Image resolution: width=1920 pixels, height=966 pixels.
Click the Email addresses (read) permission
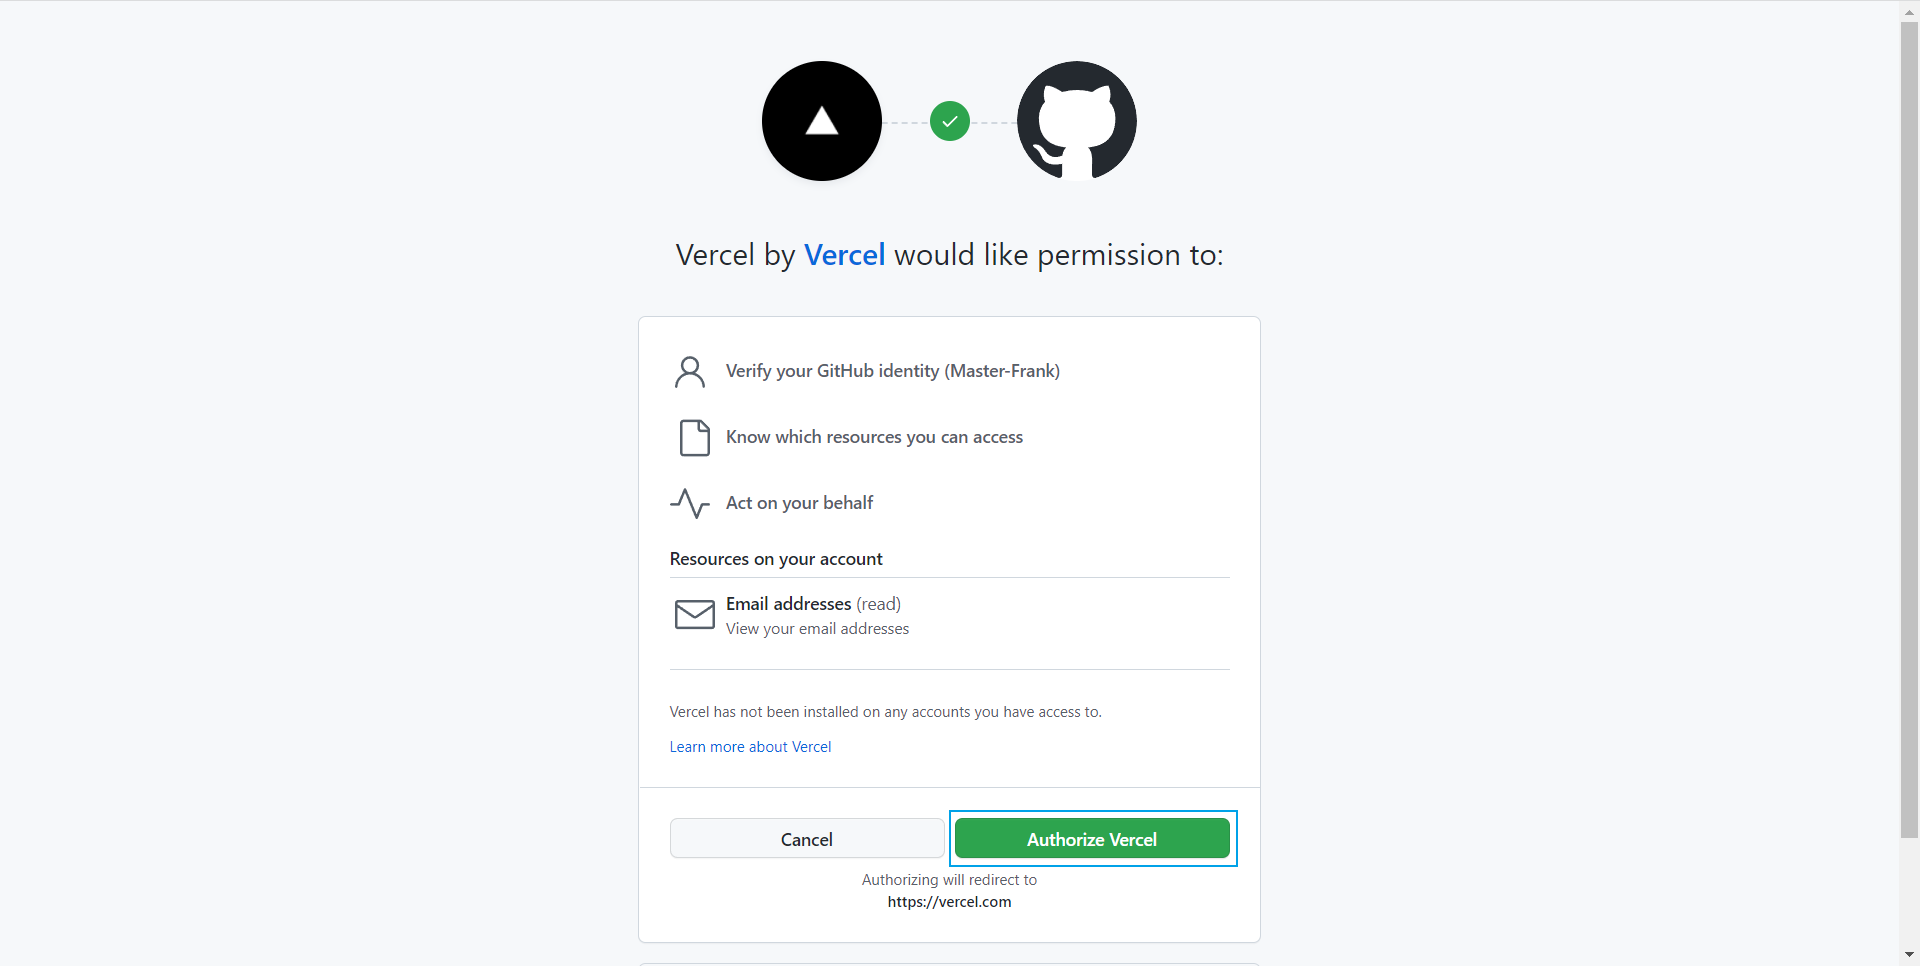(813, 604)
